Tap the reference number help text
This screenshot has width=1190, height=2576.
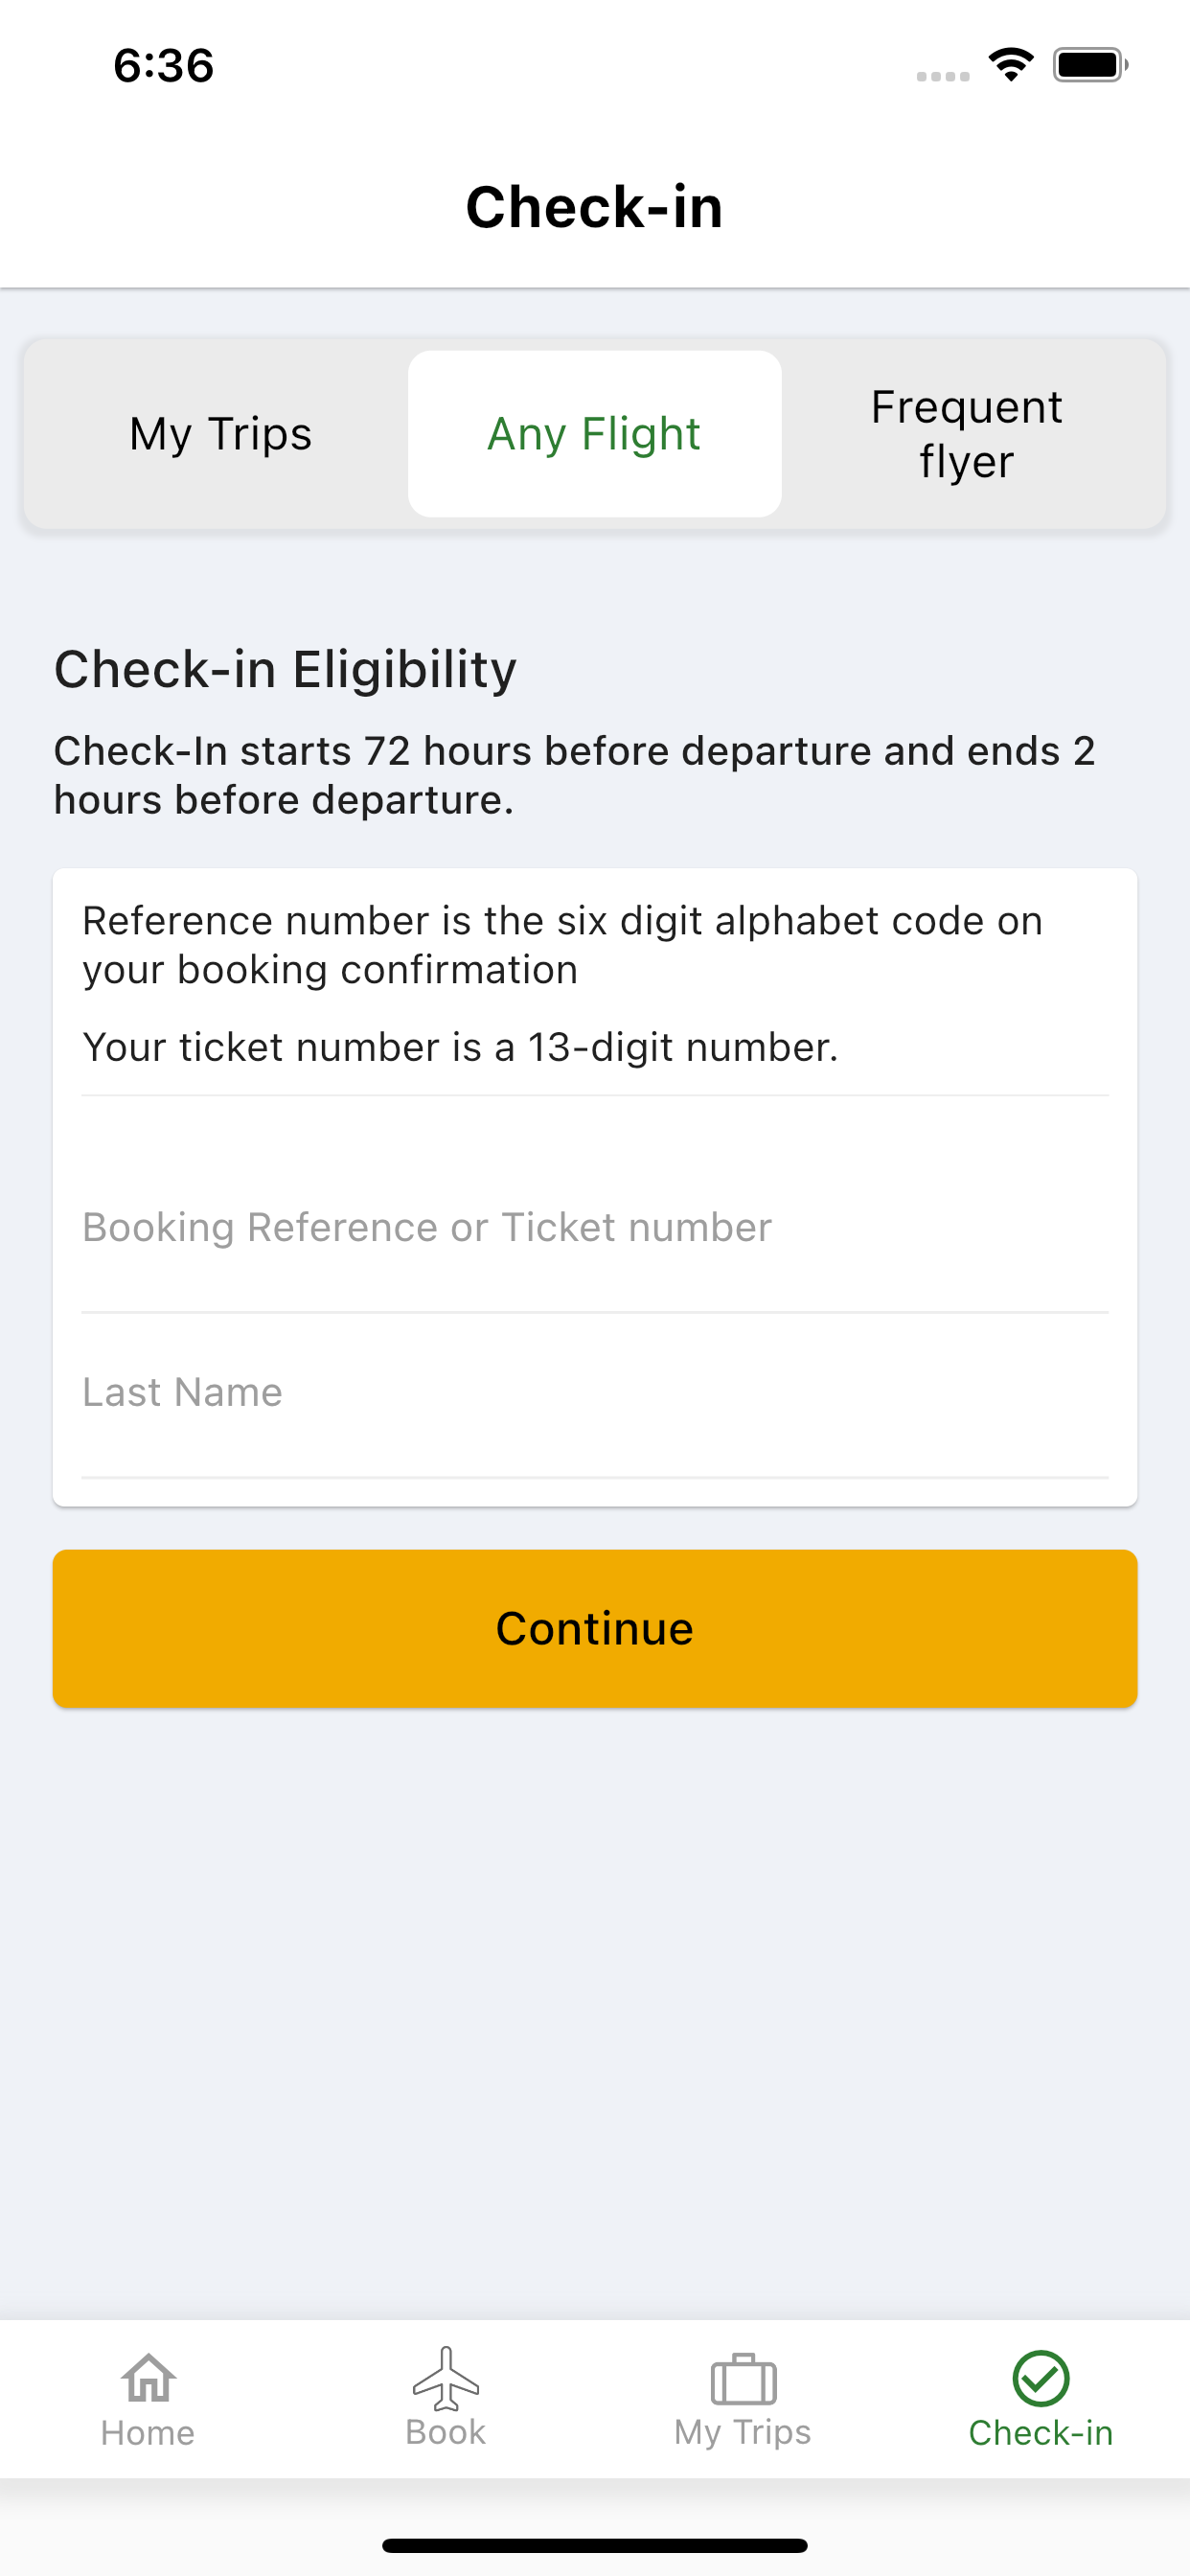click(x=563, y=945)
